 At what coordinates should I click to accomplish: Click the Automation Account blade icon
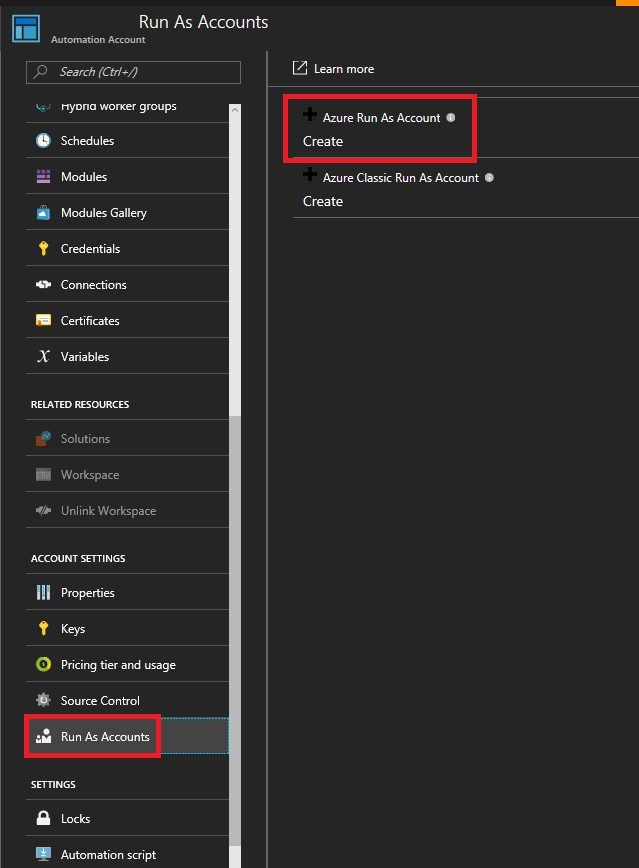26,28
